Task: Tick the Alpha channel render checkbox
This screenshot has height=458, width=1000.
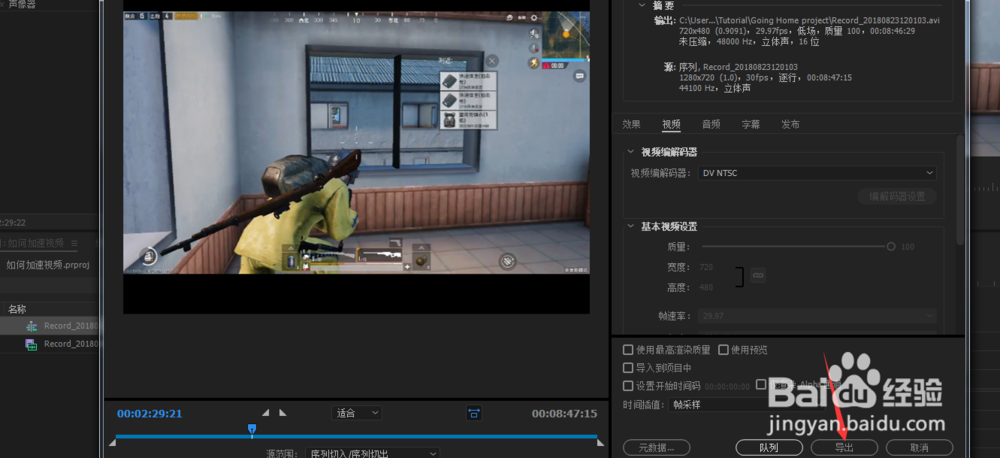Action: (x=761, y=384)
